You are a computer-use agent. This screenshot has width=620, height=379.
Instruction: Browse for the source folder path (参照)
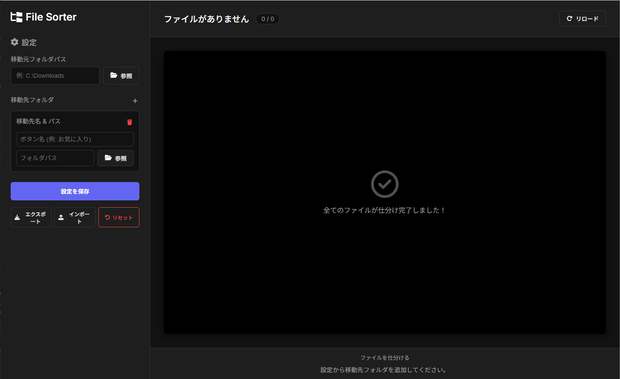pos(121,75)
